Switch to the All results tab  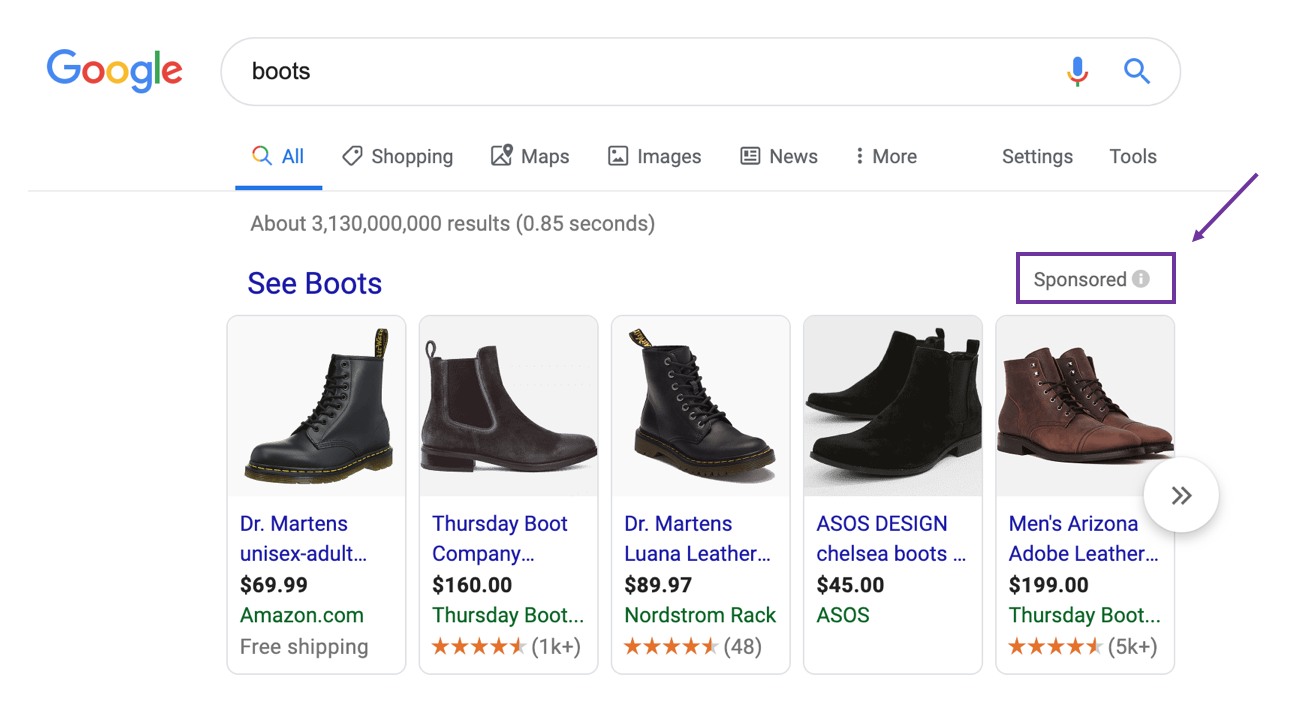click(279, 156)
